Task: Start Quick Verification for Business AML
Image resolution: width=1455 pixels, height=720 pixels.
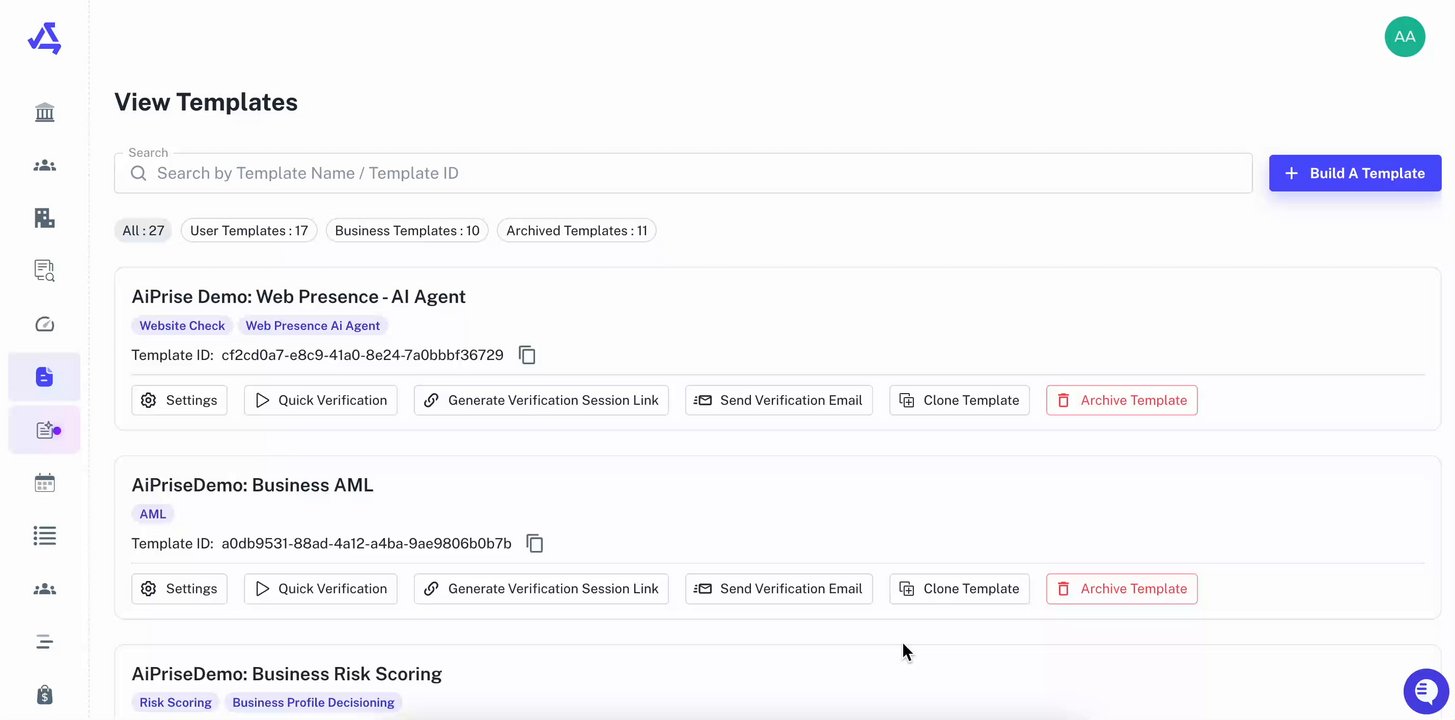Action: [320, 589]
